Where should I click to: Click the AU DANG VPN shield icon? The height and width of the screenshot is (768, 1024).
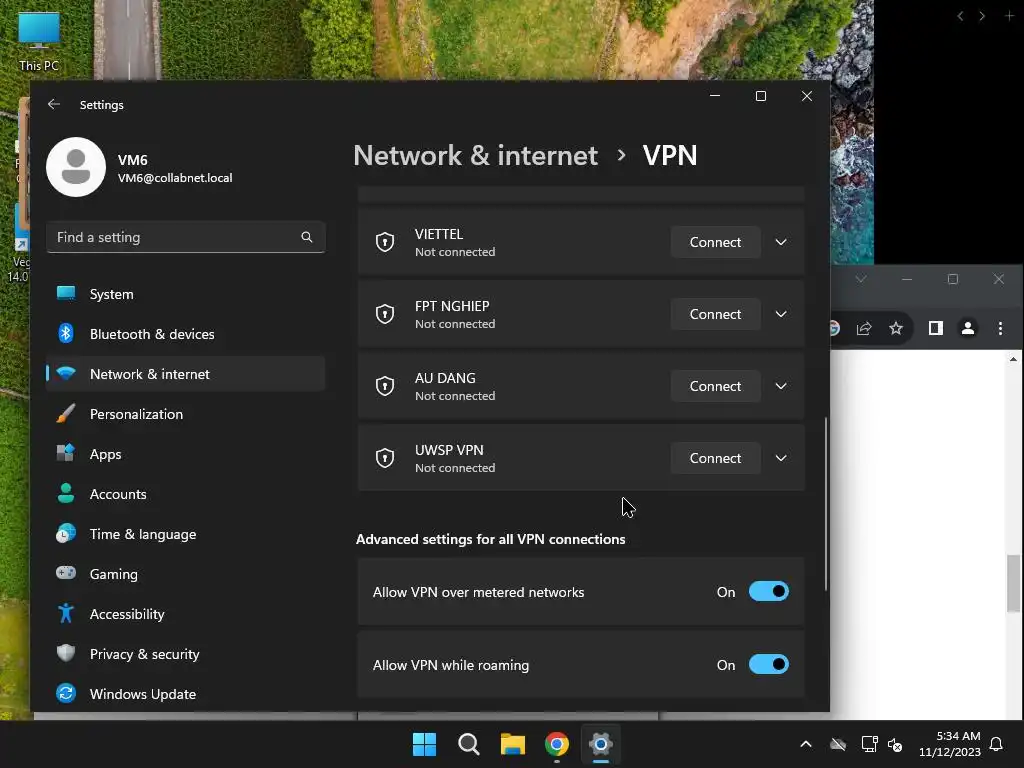pyautogui.click(x=385, y=386)
